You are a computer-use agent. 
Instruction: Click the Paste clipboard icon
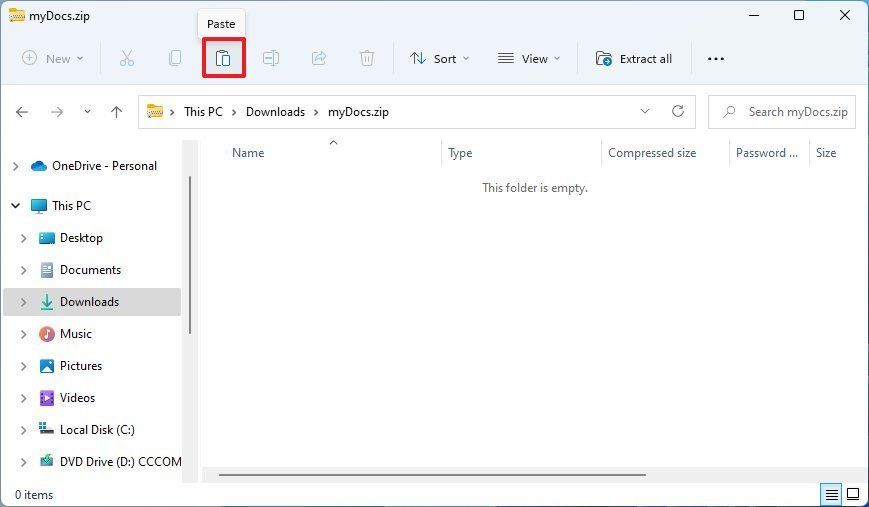[223, 58]
